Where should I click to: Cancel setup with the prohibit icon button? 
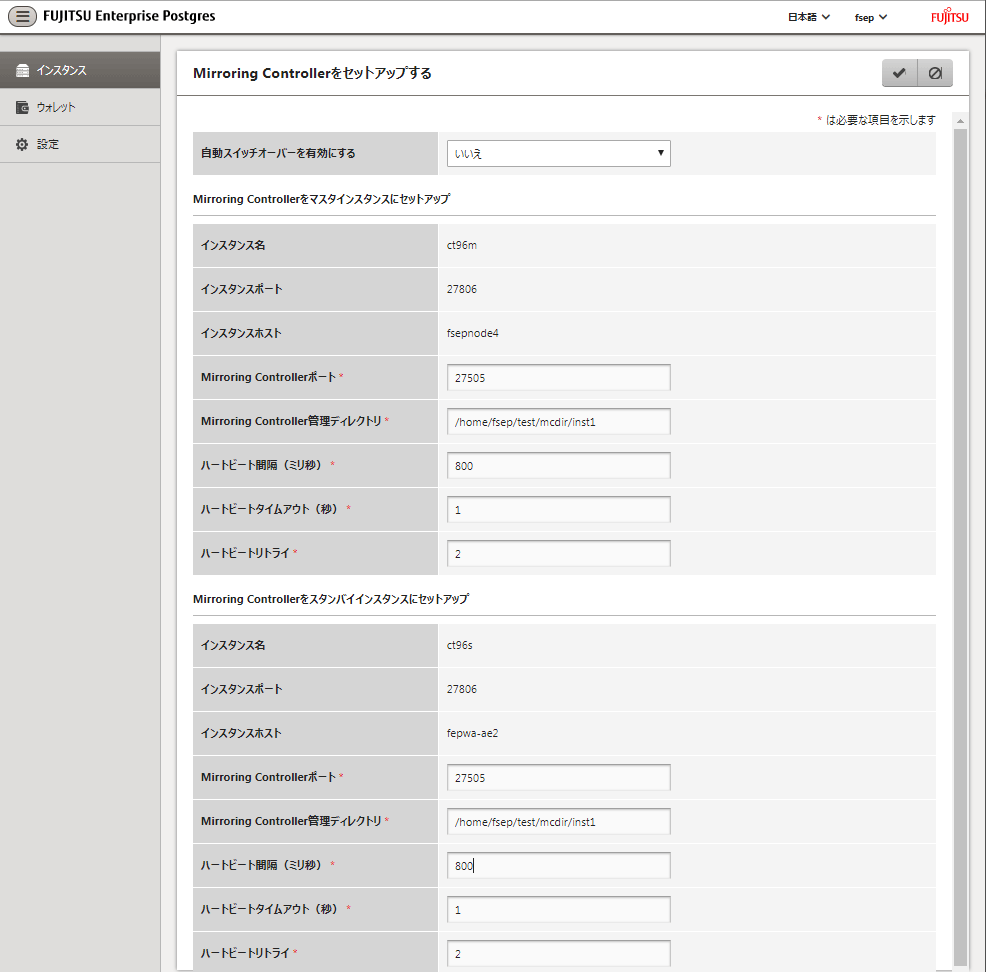pos(935,73)
